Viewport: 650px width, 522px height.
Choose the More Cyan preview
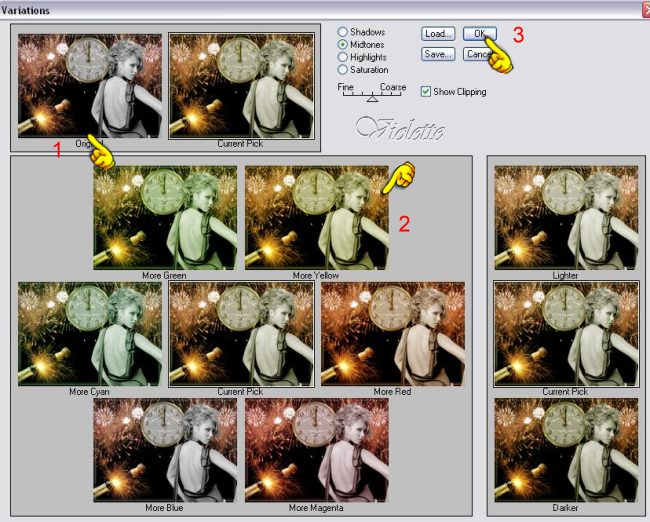[90, 334]
